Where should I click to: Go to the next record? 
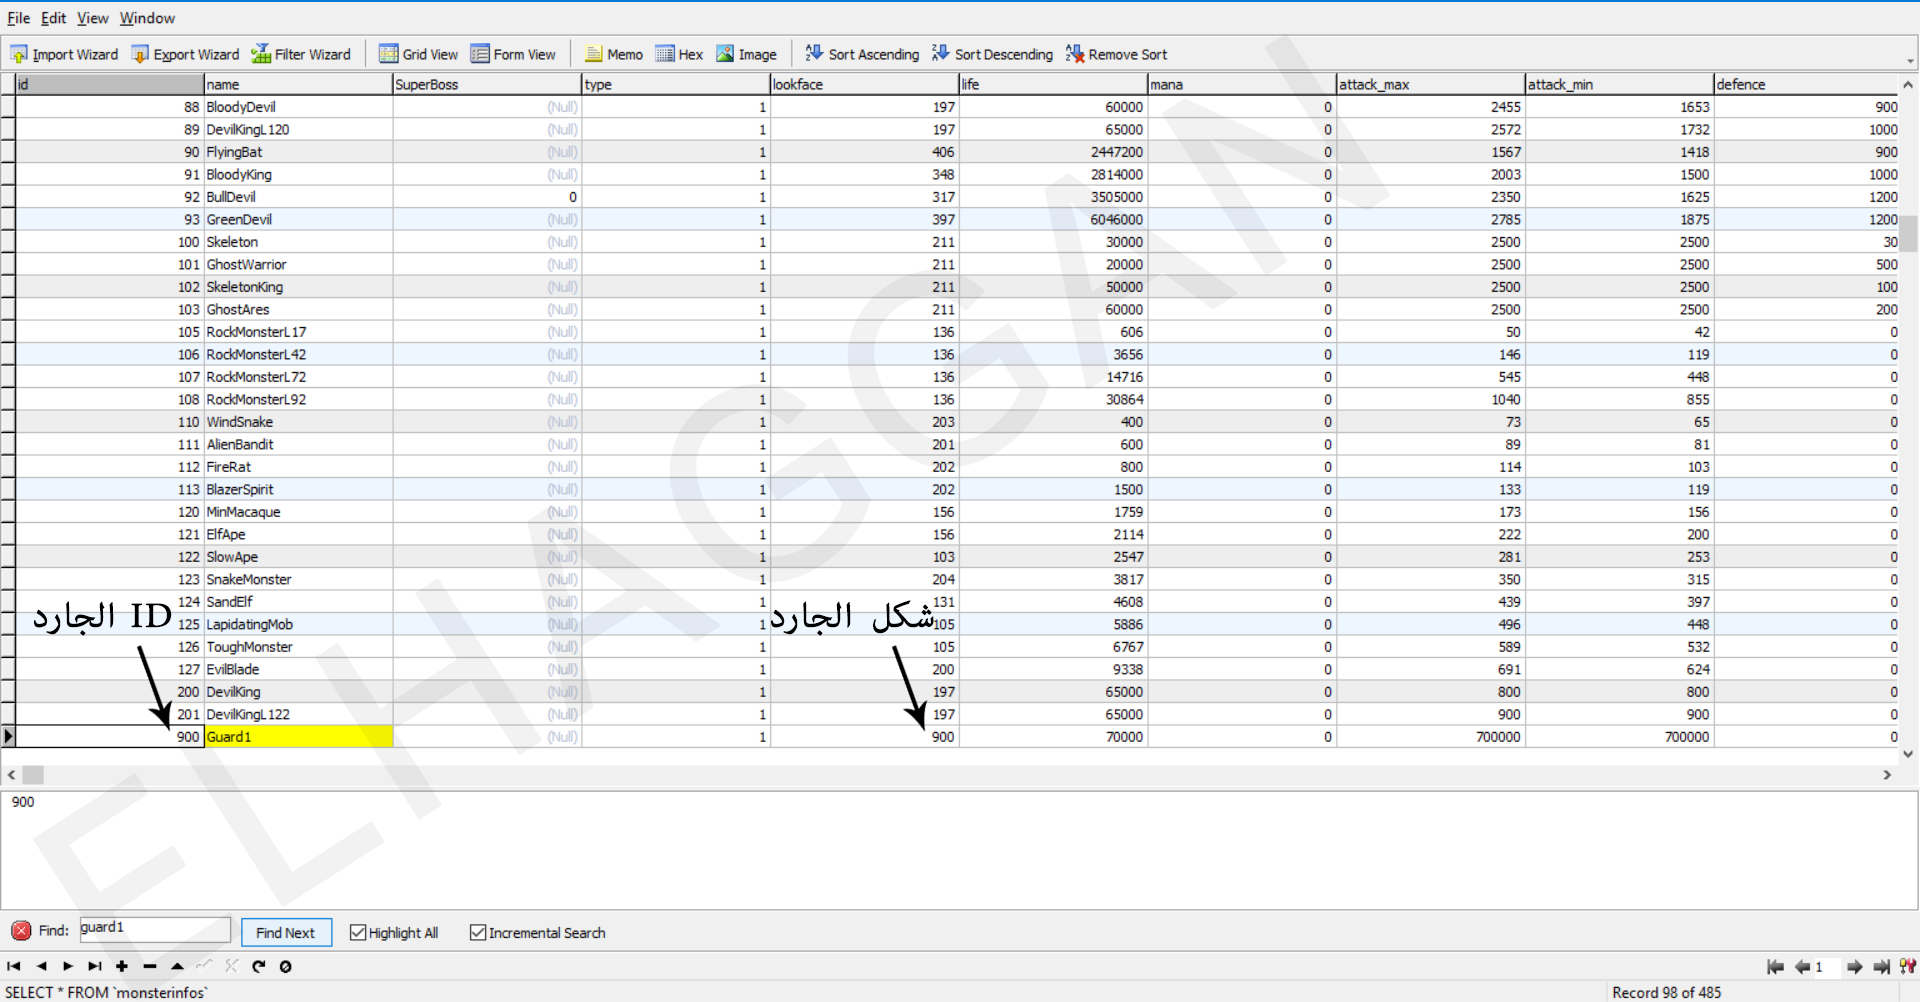(x=68, y=966)
